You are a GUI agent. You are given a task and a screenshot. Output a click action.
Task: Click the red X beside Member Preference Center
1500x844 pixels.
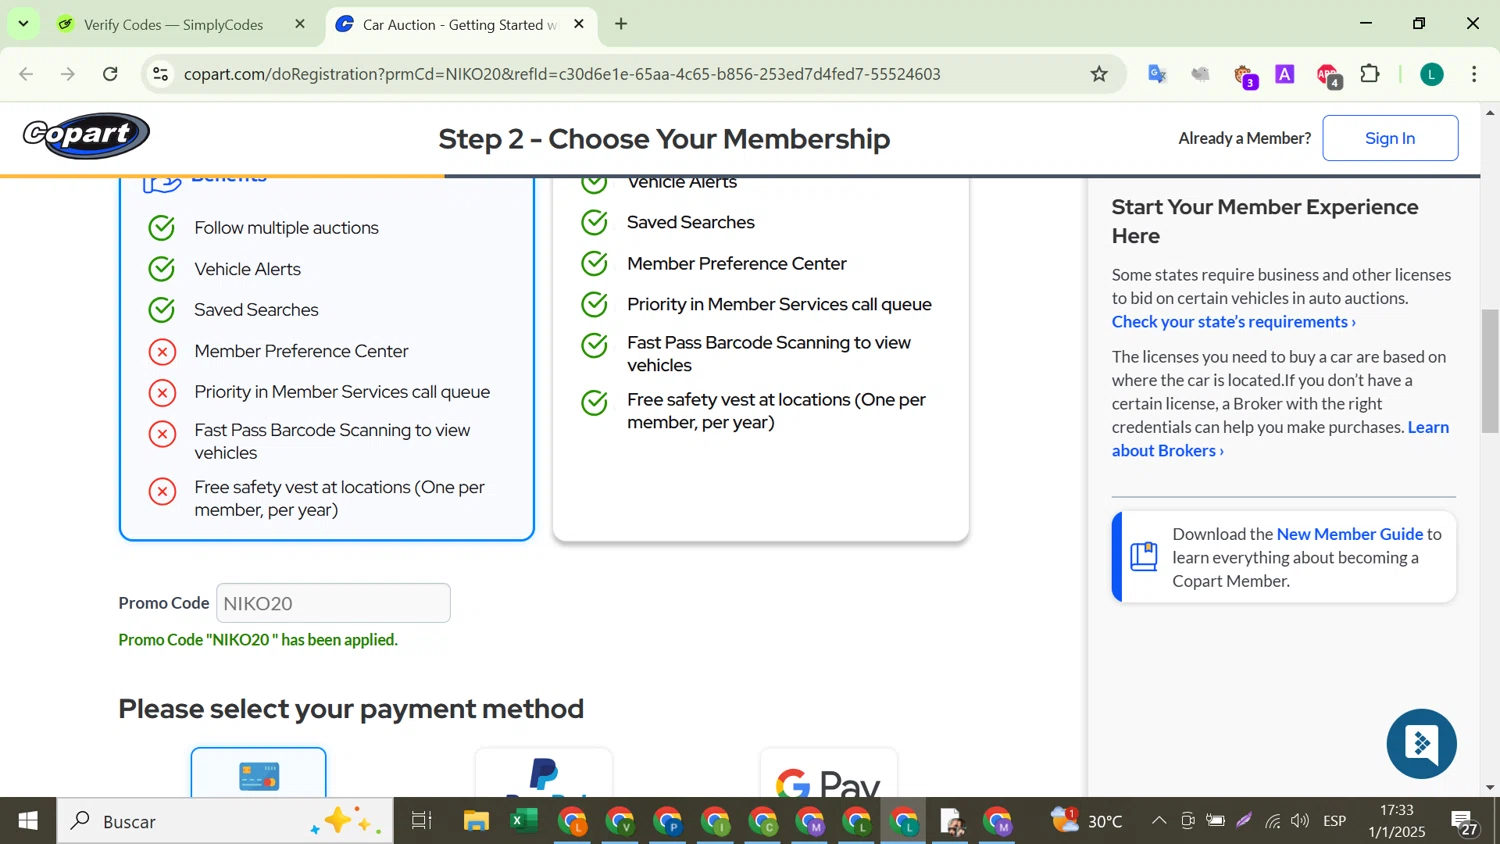(x=162, y=352)
